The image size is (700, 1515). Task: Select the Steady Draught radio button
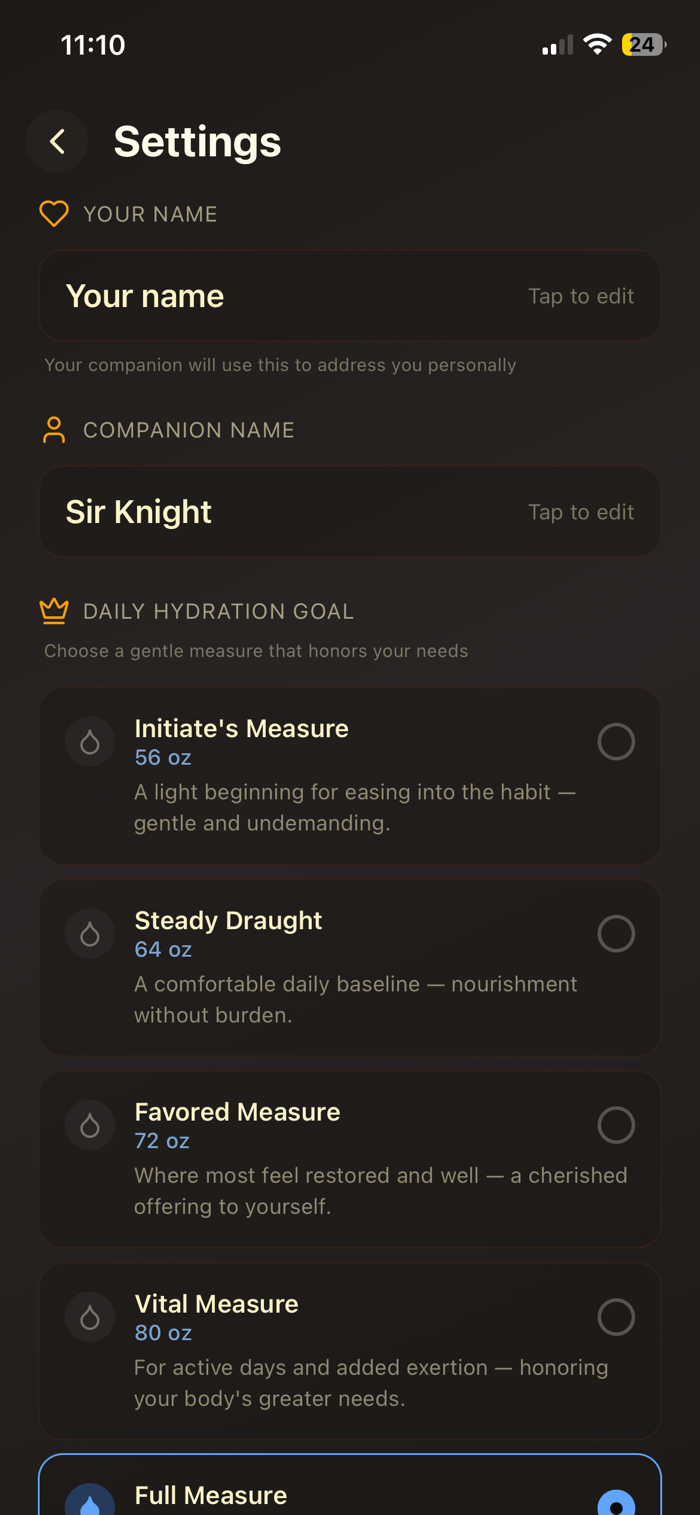[616, 934]
